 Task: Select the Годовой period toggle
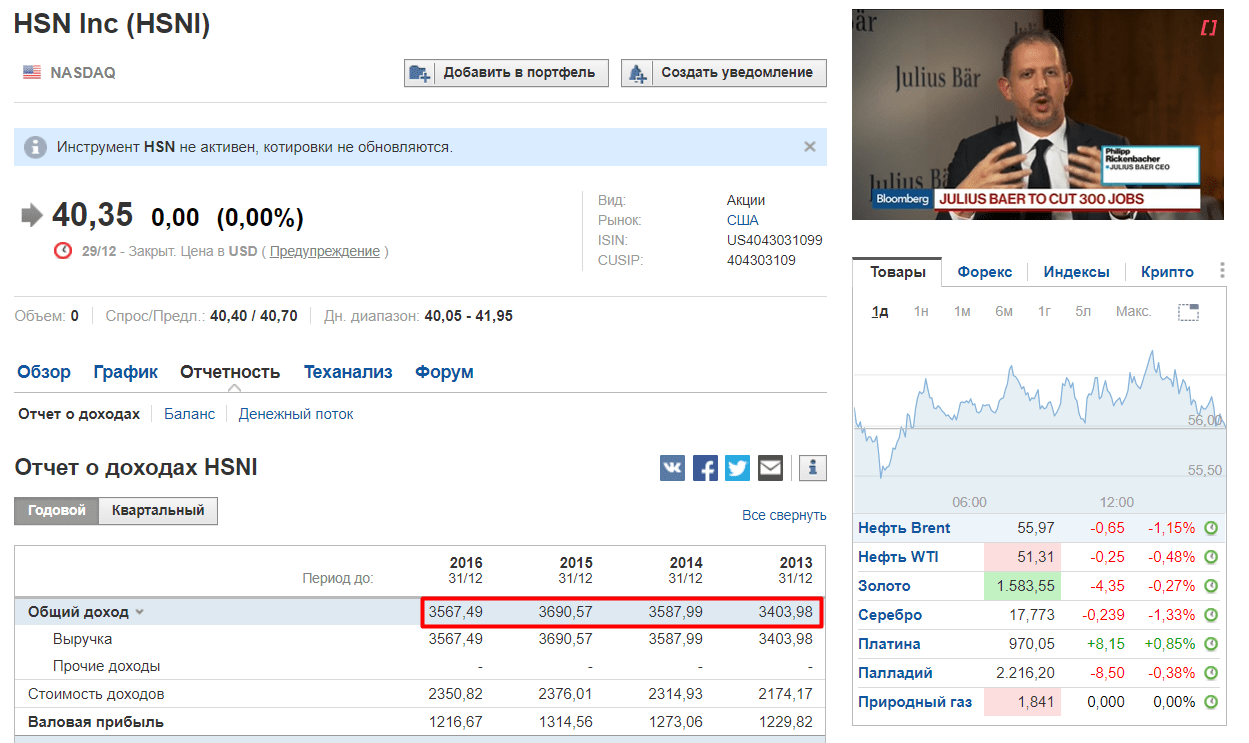click(x=56, y=510)
